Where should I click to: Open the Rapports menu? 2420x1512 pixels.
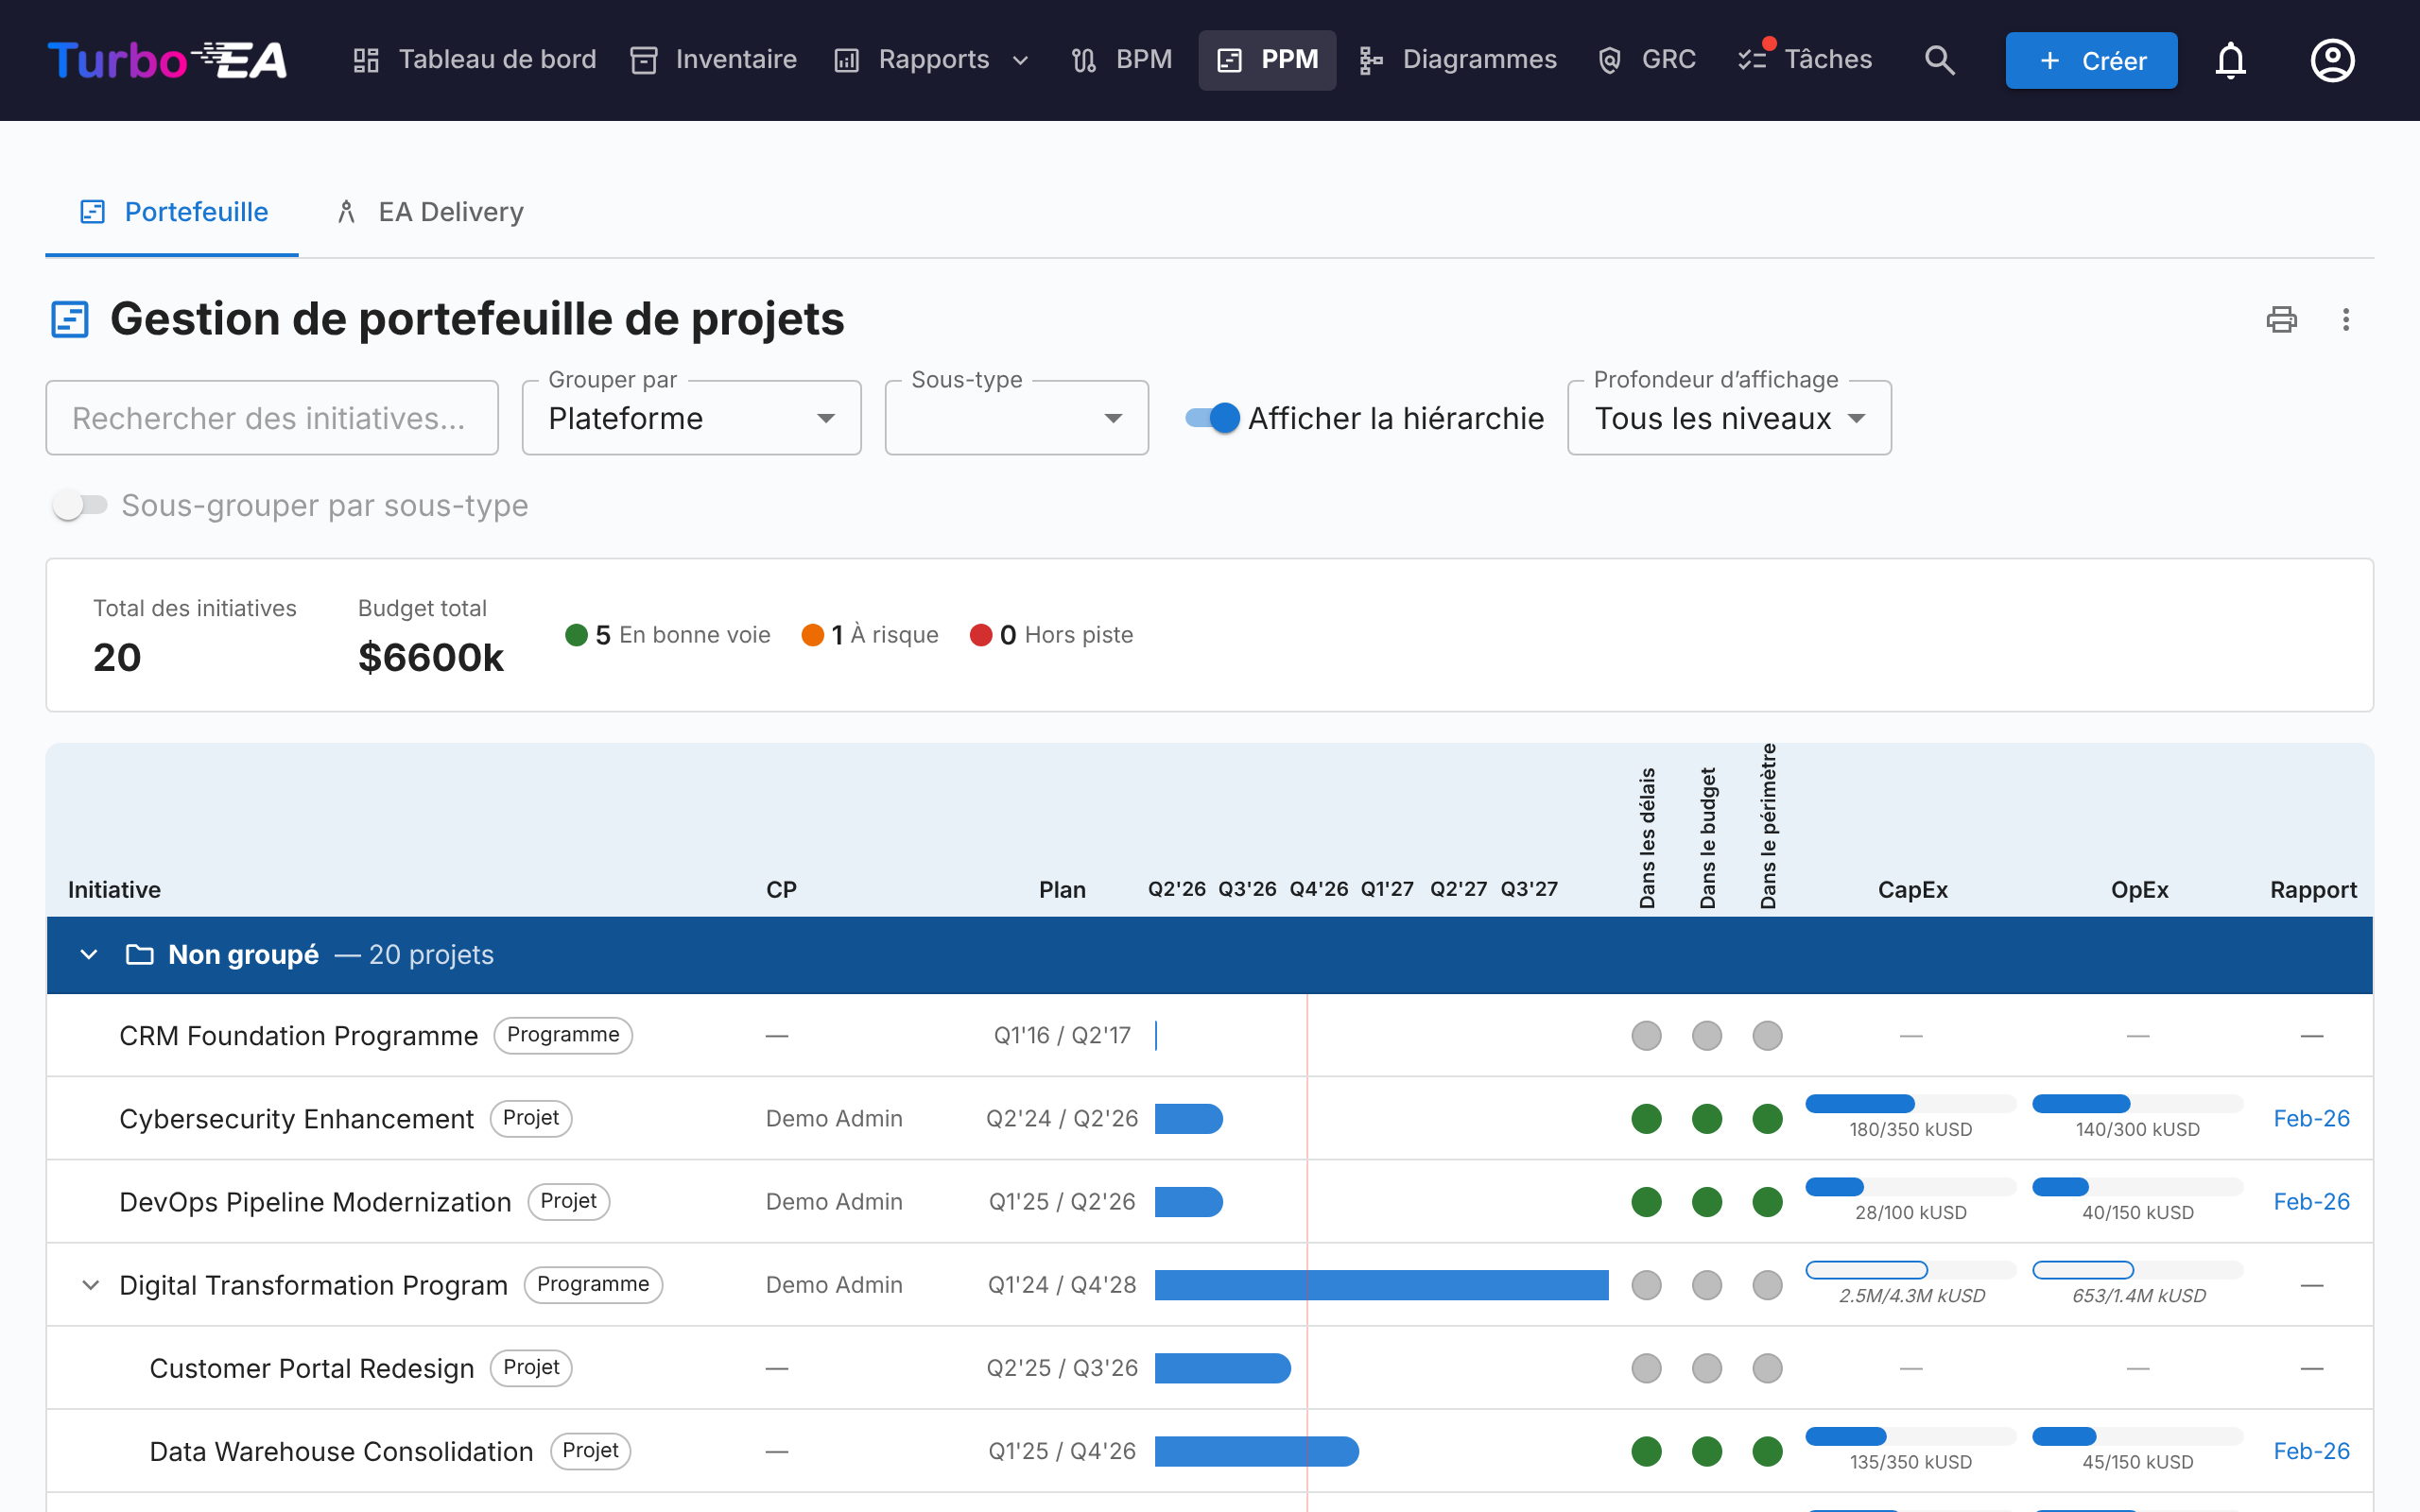pyautogui.click(x=932, y=60)
